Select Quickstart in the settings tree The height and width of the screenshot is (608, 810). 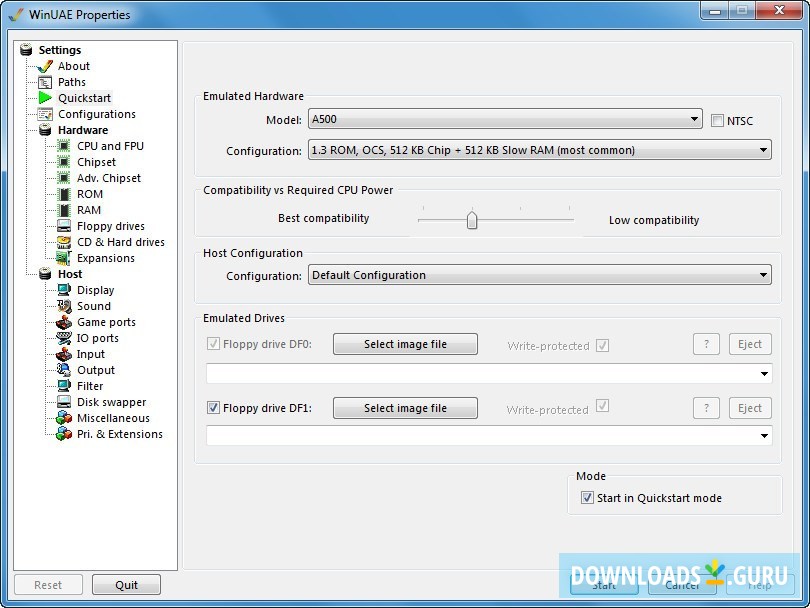point(84,98)
